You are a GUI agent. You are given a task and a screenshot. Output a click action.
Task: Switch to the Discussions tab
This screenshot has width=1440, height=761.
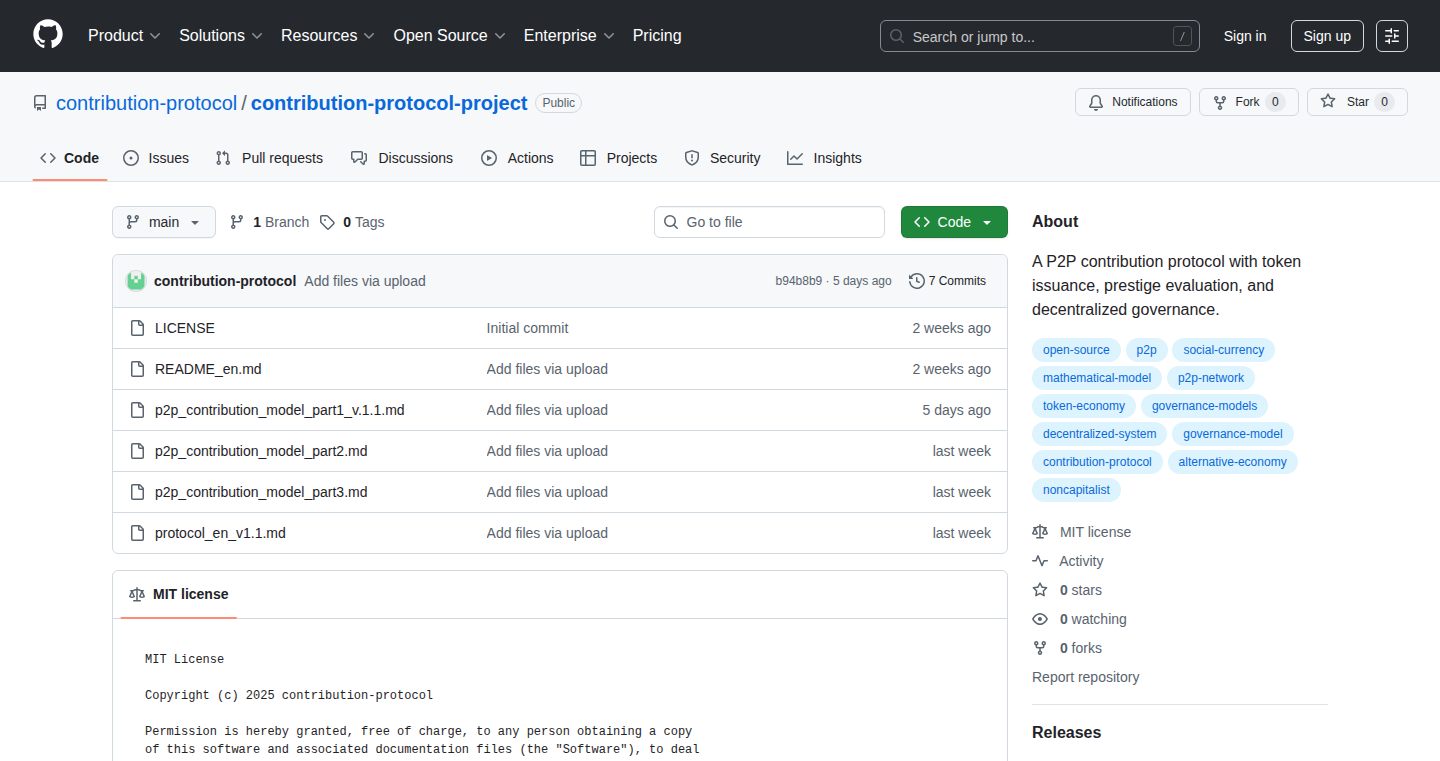click(402, 158)
